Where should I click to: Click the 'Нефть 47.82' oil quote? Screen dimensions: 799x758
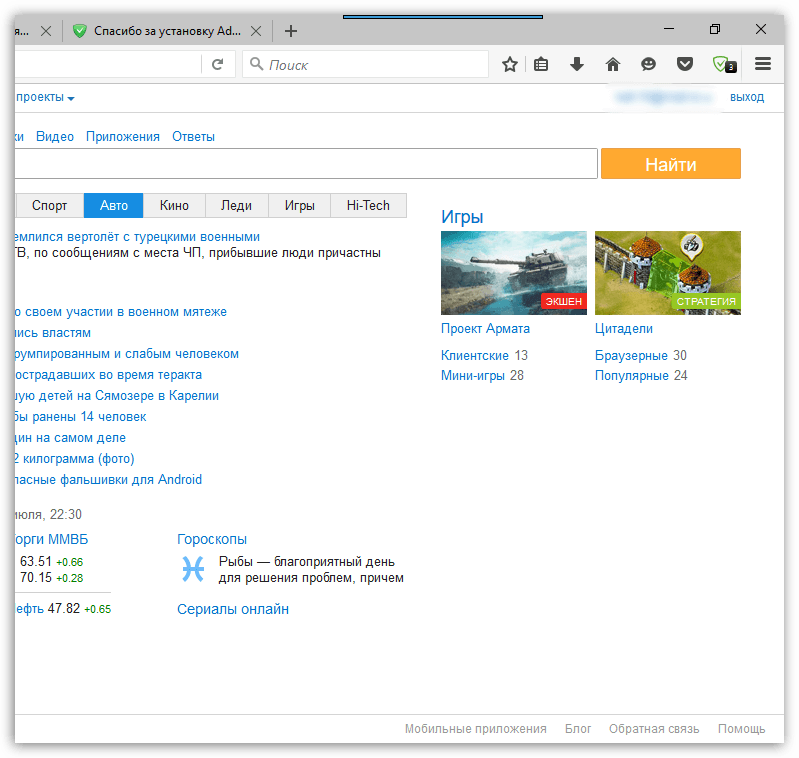point(63,609)
